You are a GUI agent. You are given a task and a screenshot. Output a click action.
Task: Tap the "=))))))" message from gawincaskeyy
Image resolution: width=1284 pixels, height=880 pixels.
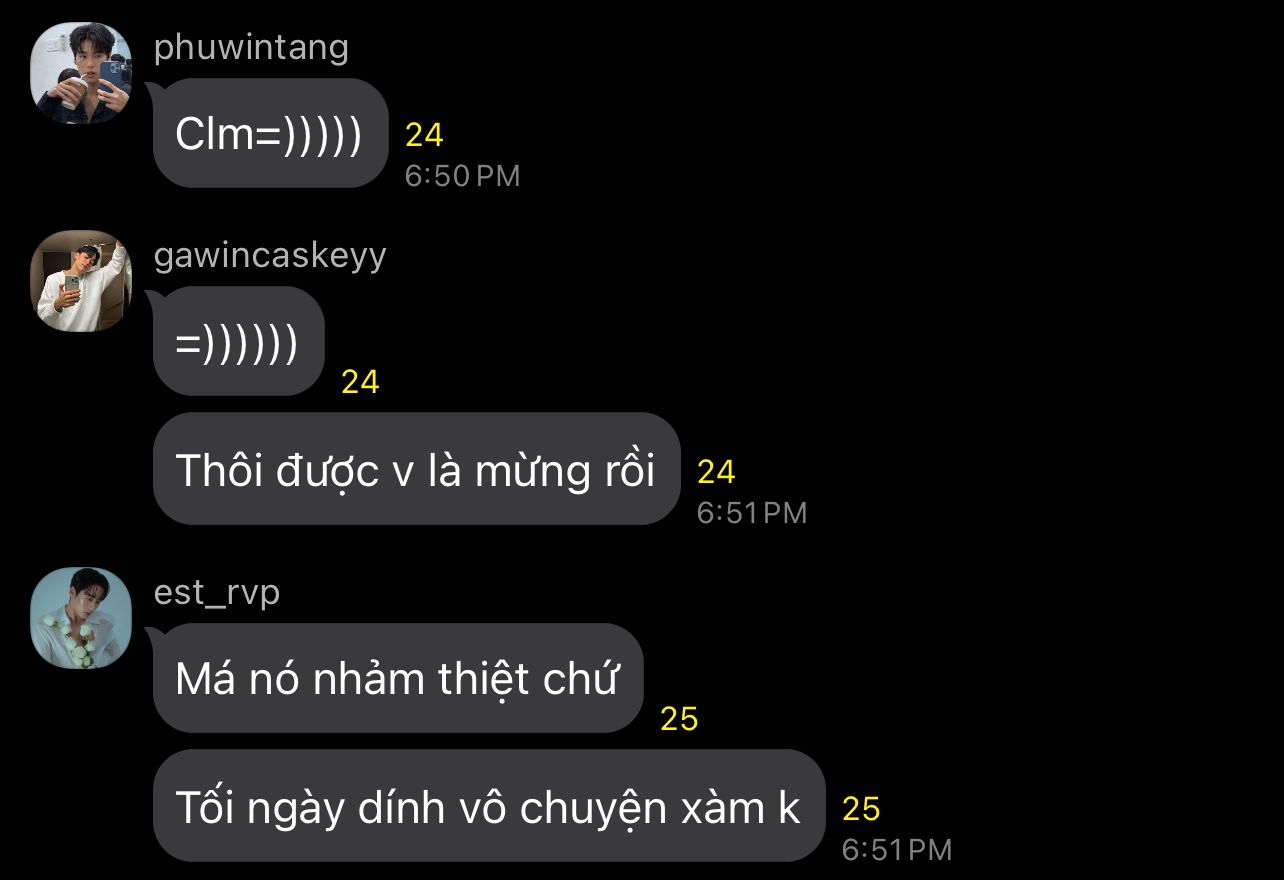click(238, 342)
